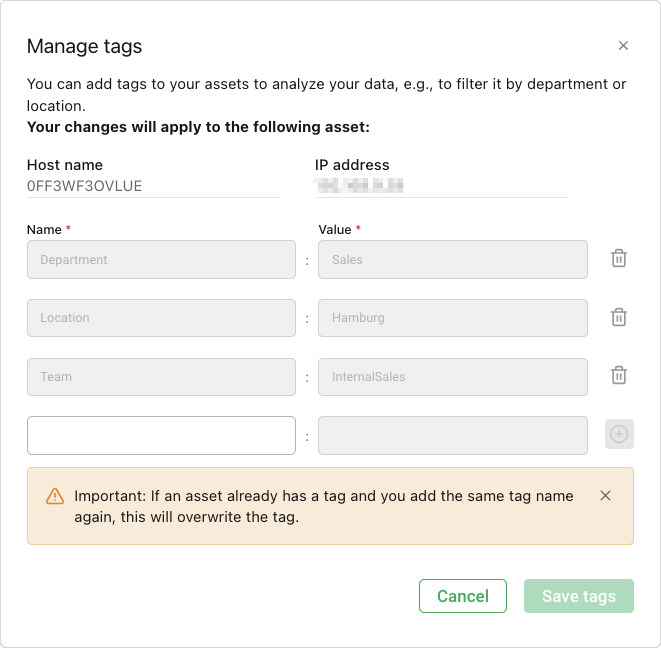
Task: Click the orange warning triangle icon
Action: pyautogui.click(x=55, y=496)
